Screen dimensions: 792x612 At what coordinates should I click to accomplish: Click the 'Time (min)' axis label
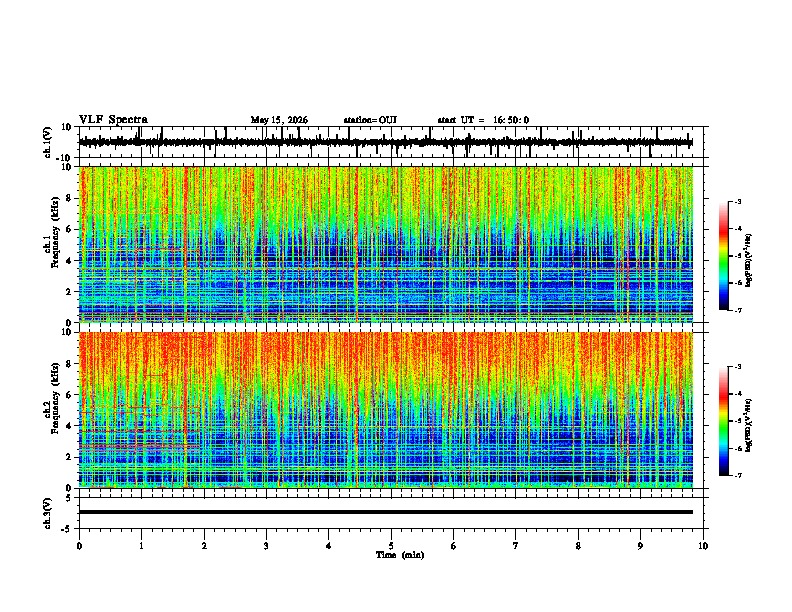tap(400, 555)
